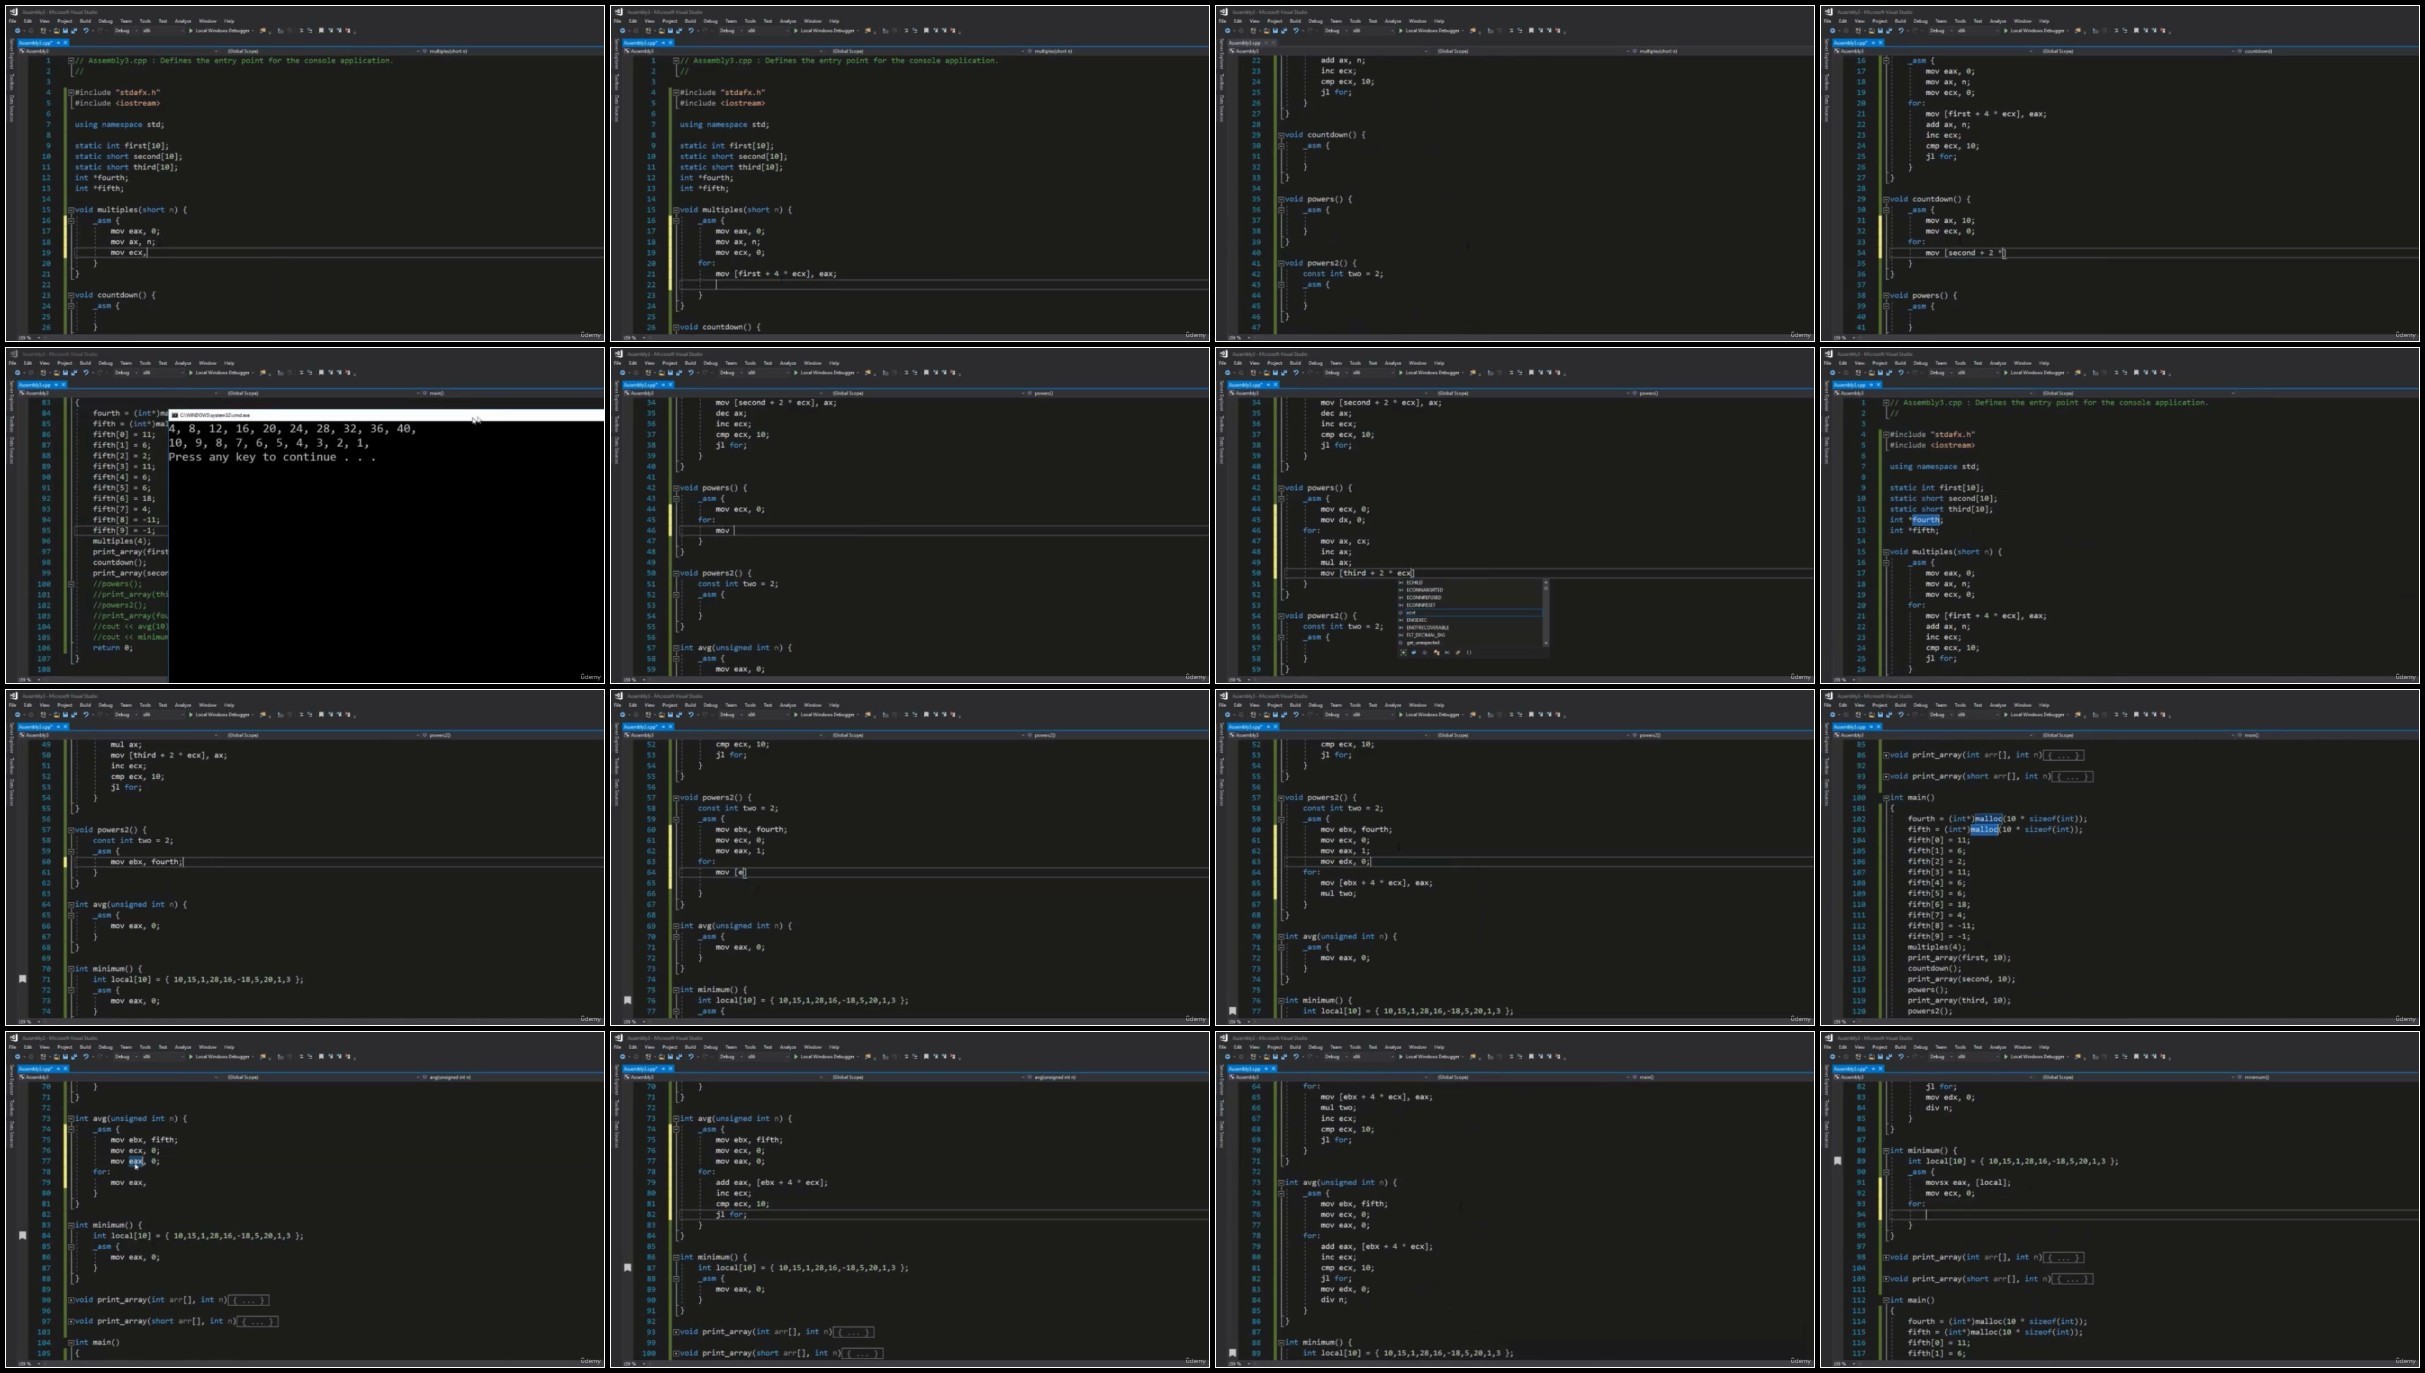Click the Assembly3 icon in navigation bar

click(22, 51)
